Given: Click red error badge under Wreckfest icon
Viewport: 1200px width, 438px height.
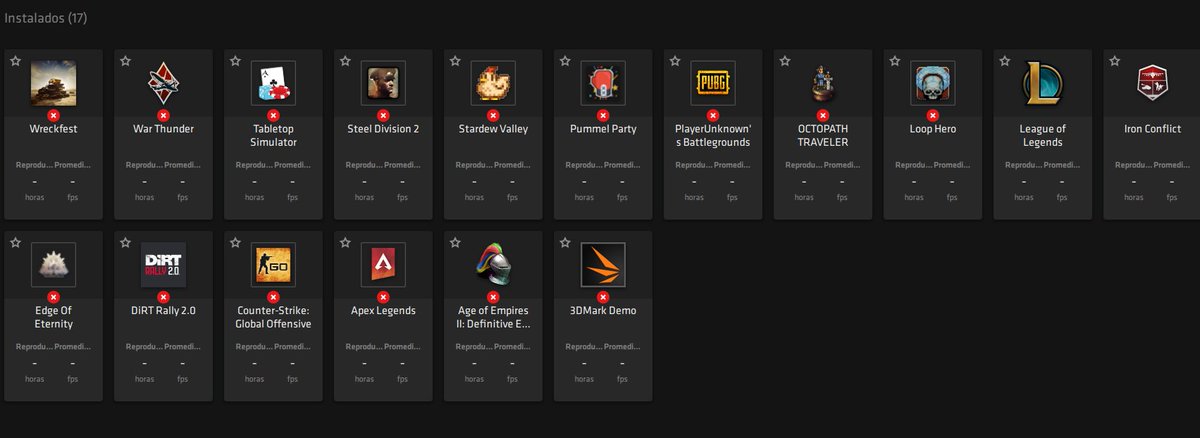Looking at the screenshot, I should point(53,115).
